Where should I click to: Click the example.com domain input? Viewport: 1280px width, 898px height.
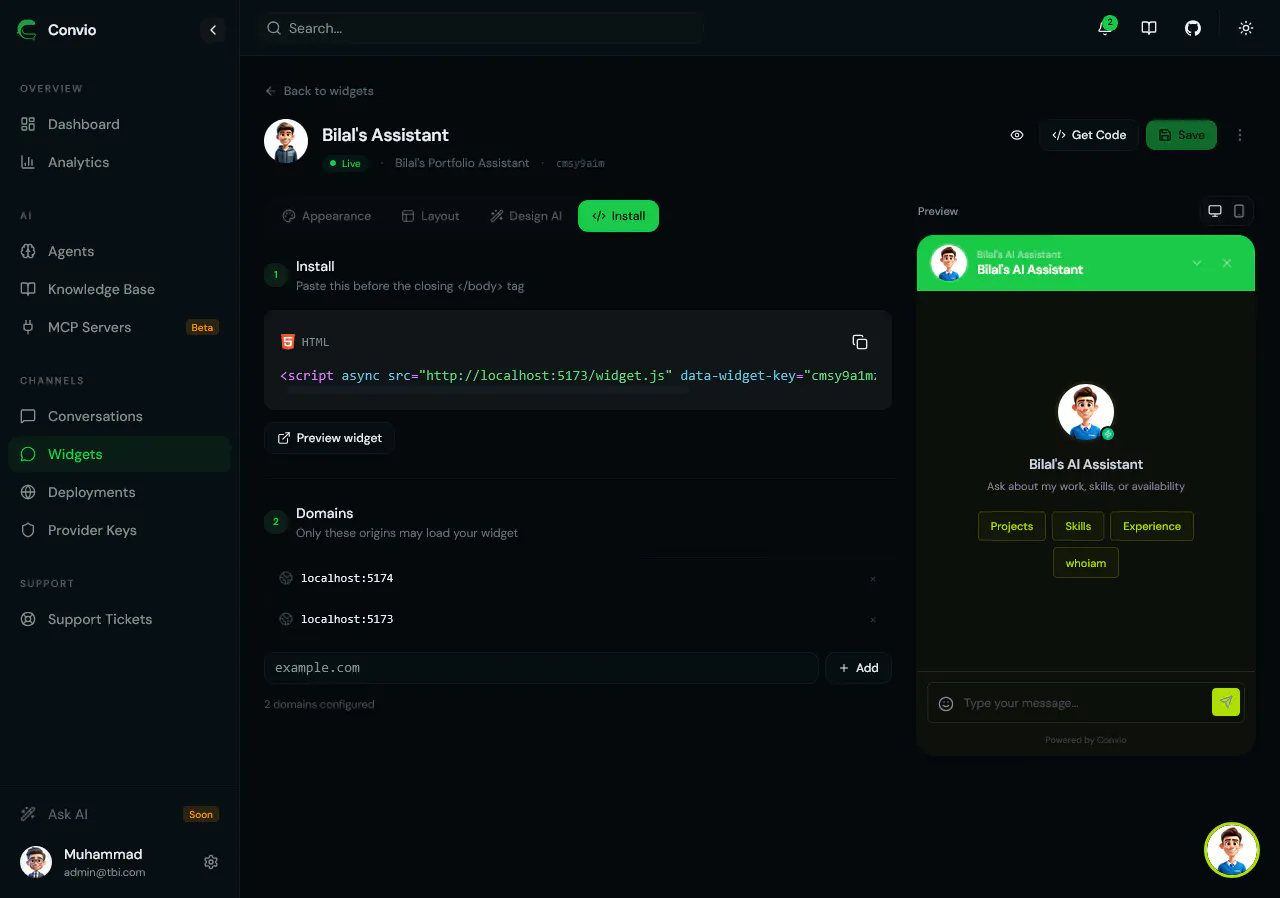tap(541, 668)
